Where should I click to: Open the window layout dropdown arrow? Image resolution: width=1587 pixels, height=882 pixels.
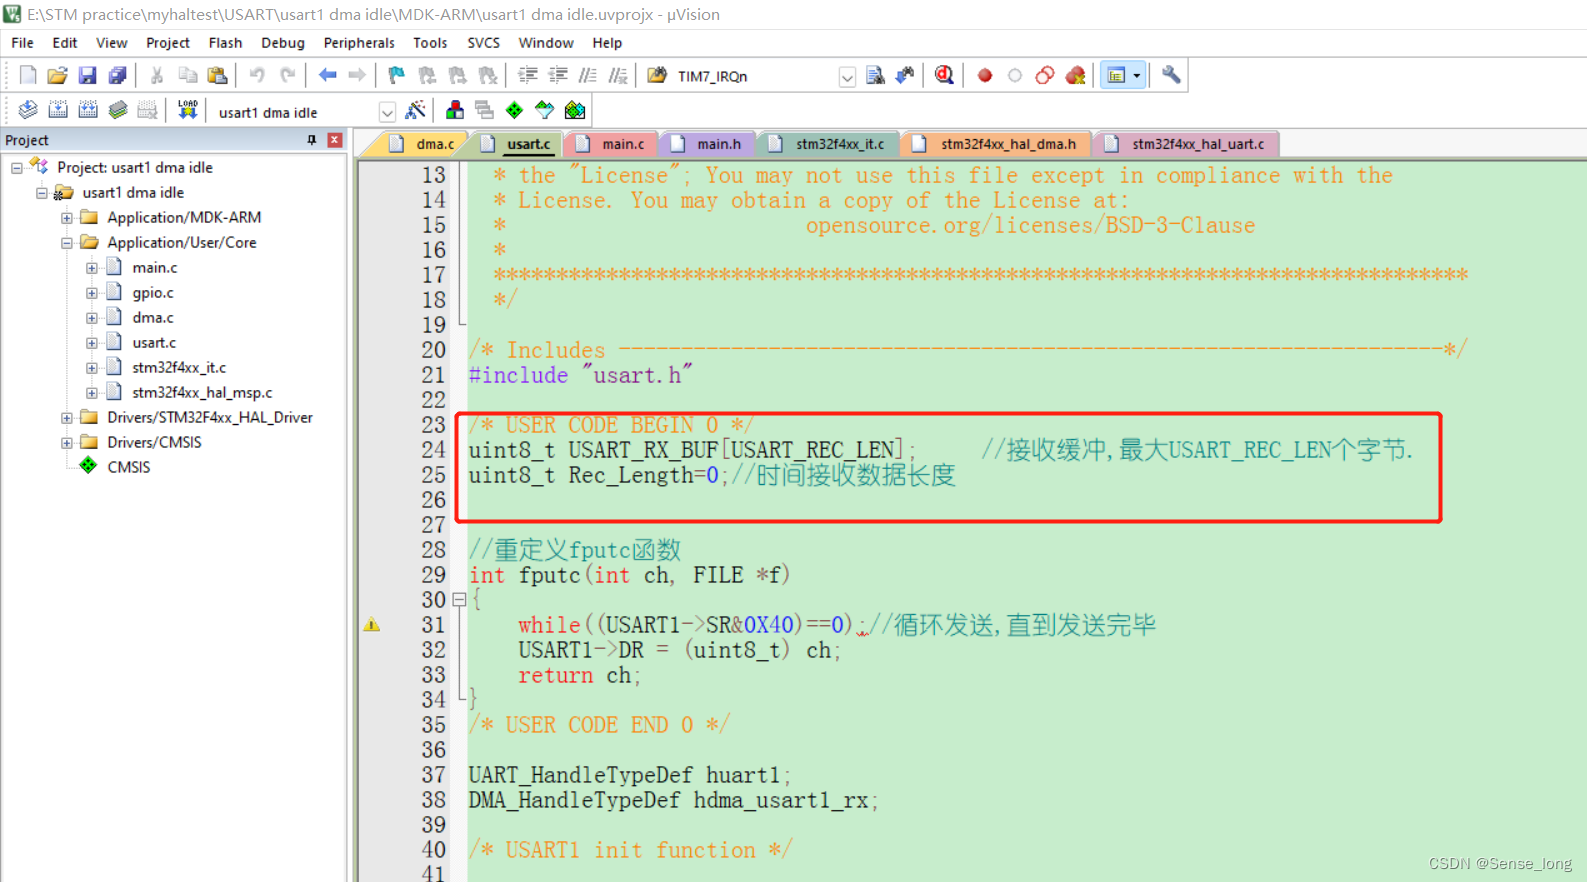(1137, 75)
